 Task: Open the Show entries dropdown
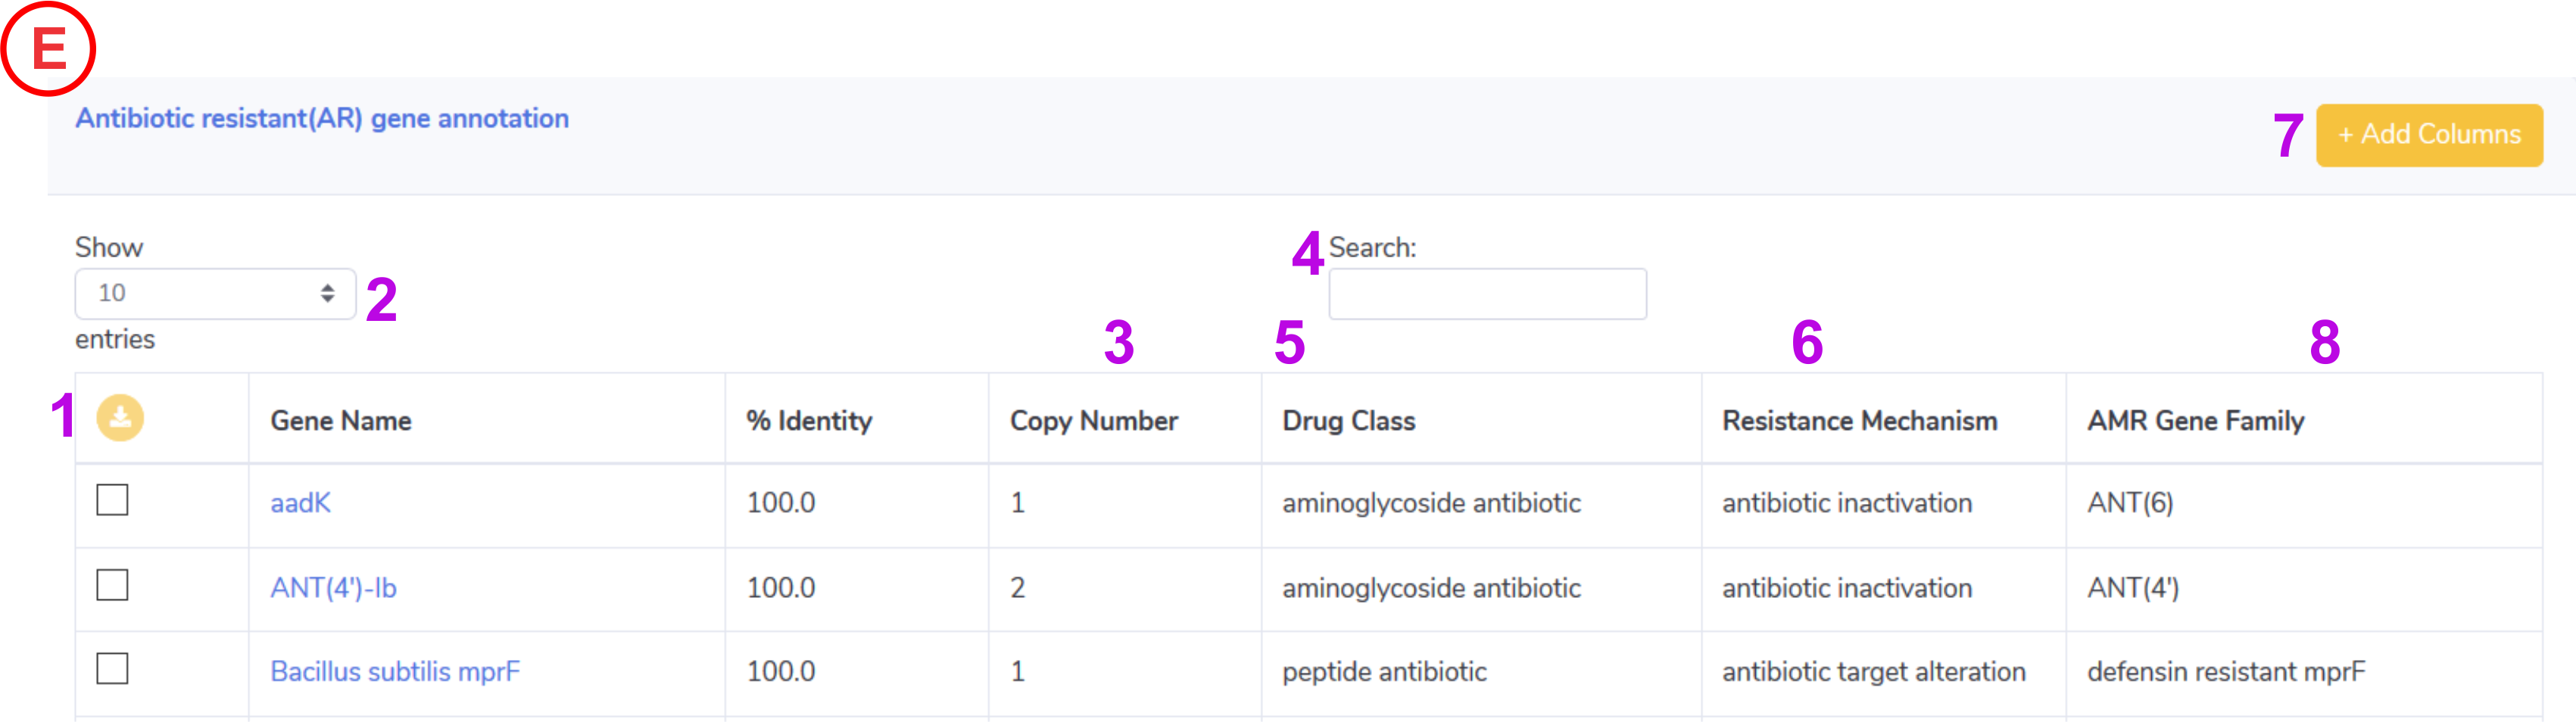coord(215,294)
